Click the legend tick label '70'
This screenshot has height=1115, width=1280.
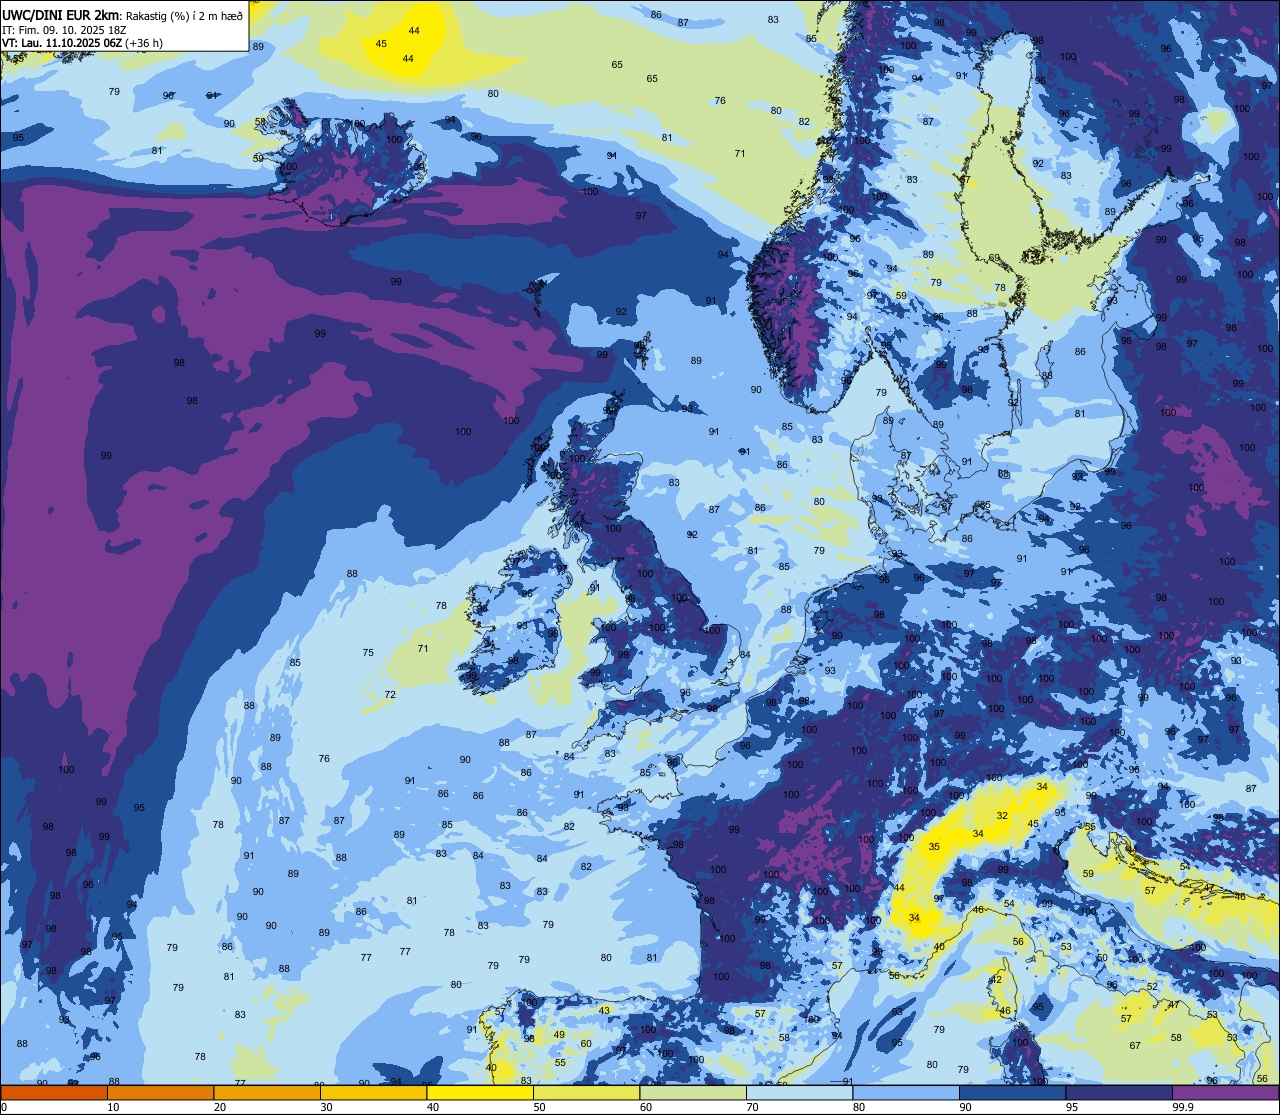pos(752,1107)
